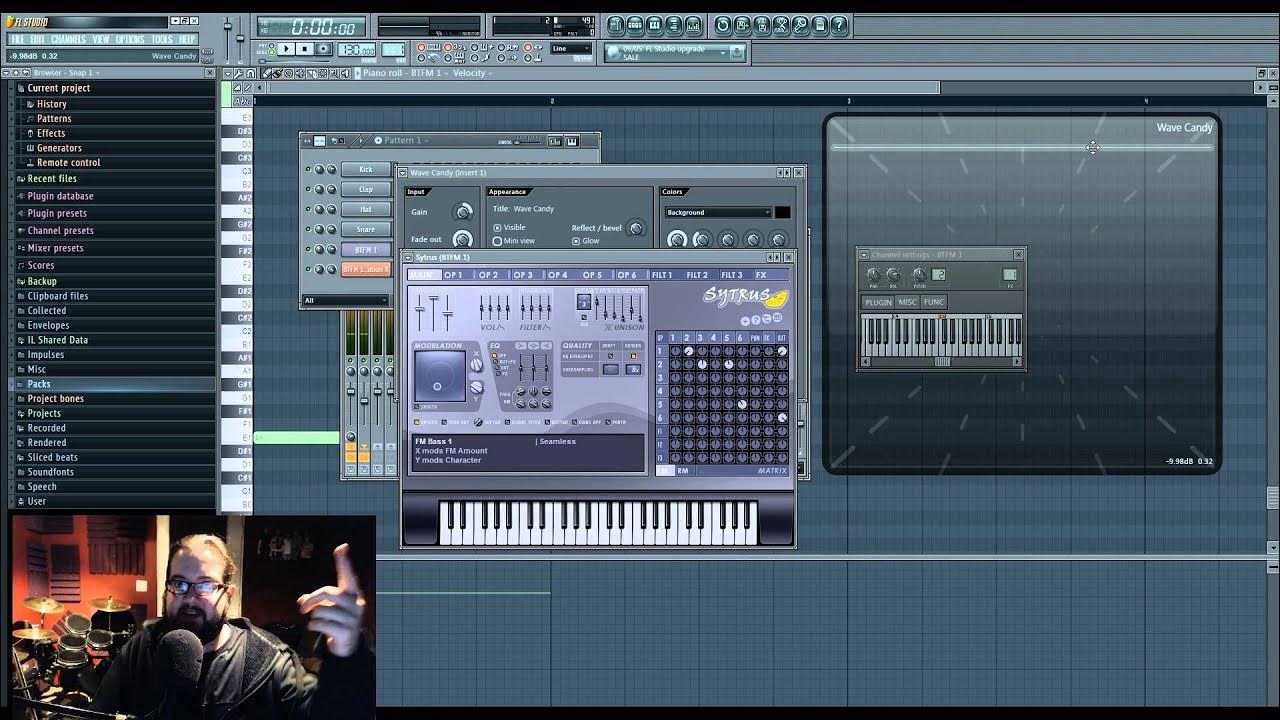Viewport: 1280px width, 720px height.
Task: Open MISC tab in Channel settings
Action: coord(907,302)
